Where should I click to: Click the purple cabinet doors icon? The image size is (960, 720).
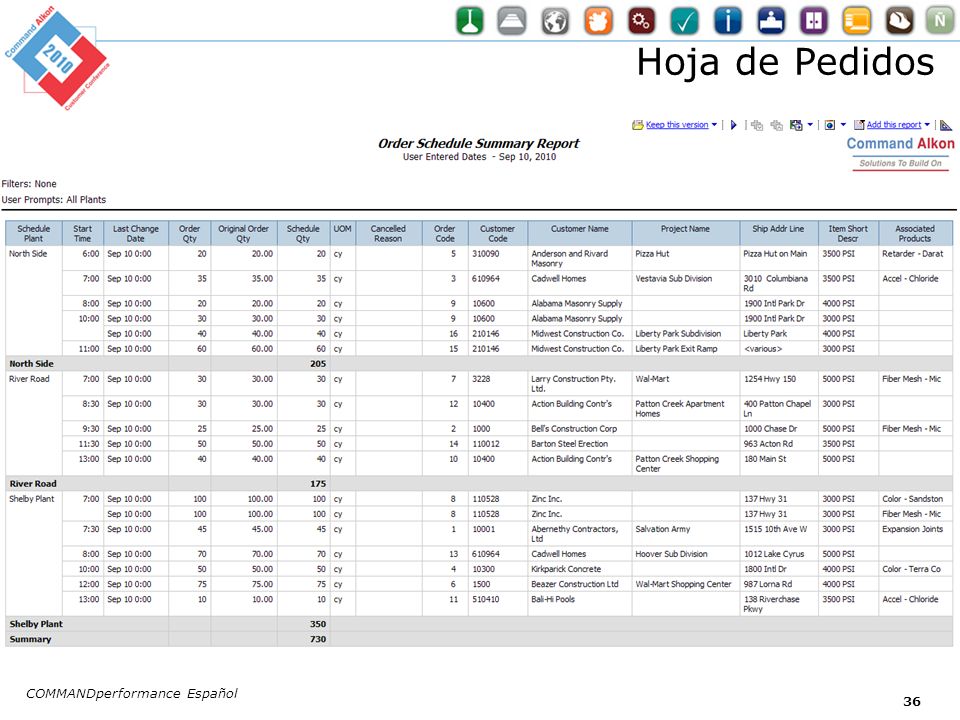(814, 21)
